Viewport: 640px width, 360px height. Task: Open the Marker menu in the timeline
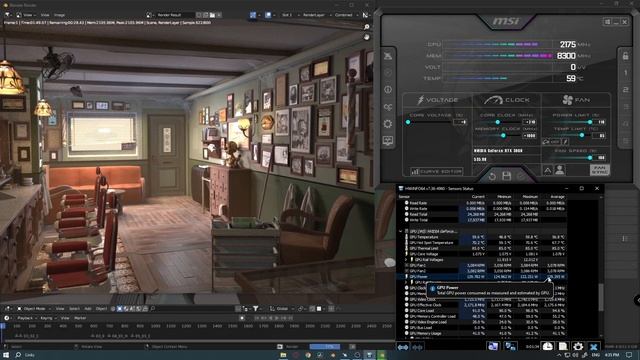(x=80, y=318)
